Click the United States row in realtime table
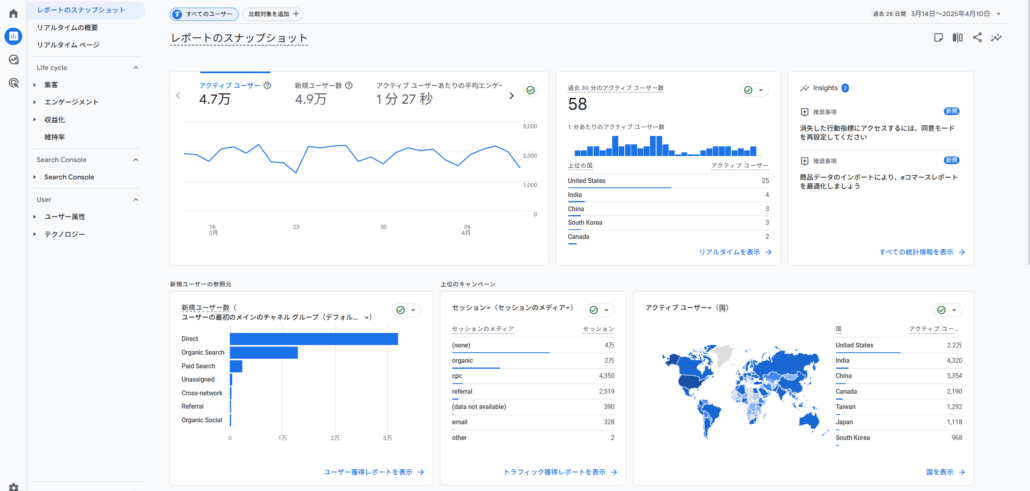The height and width of the screenshot is (491, 1030). tap(668, 181)
